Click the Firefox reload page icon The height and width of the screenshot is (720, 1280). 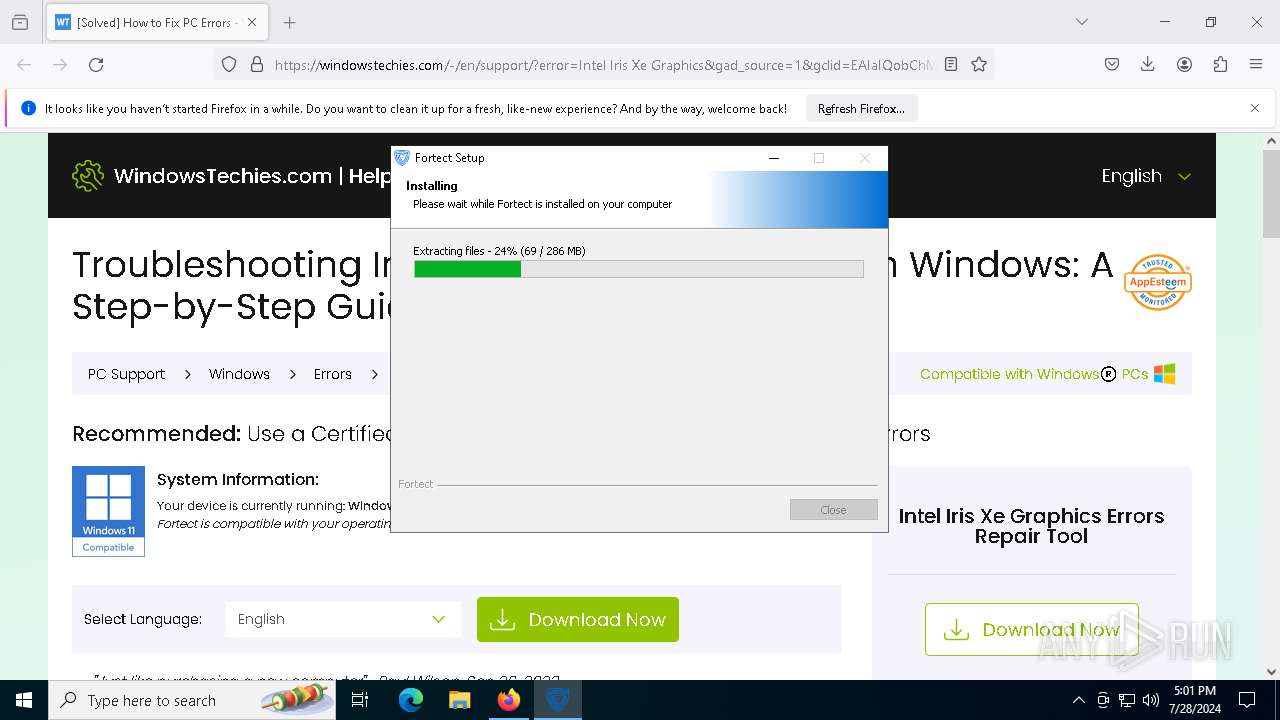(96, 64)
